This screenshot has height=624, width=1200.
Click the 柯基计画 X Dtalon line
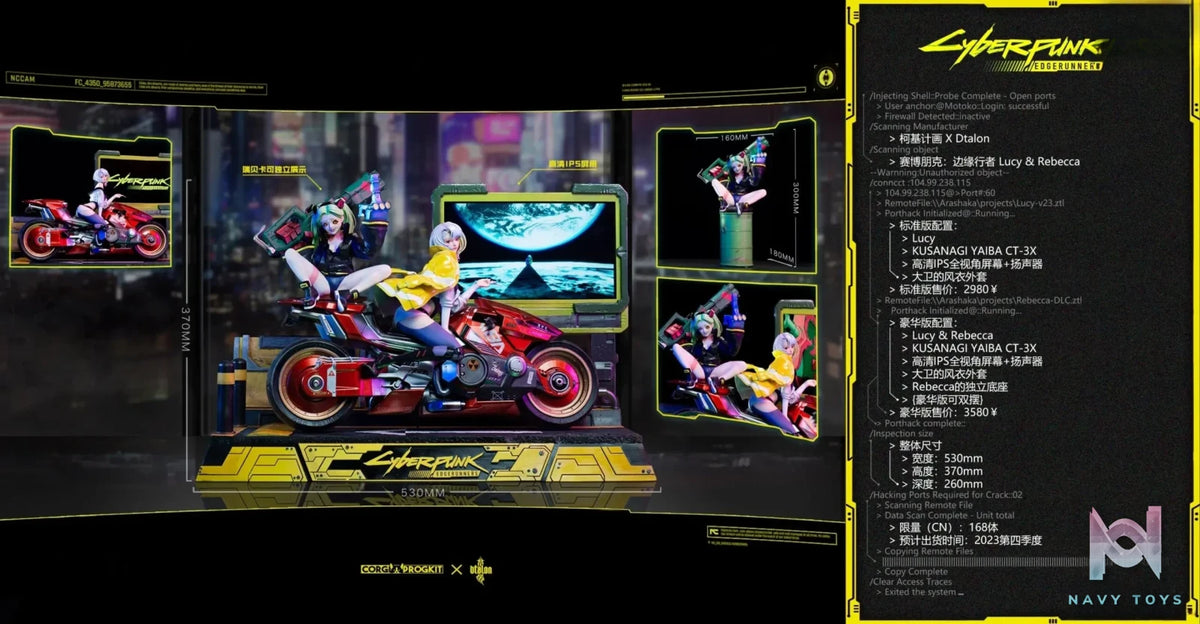(938, 138)
